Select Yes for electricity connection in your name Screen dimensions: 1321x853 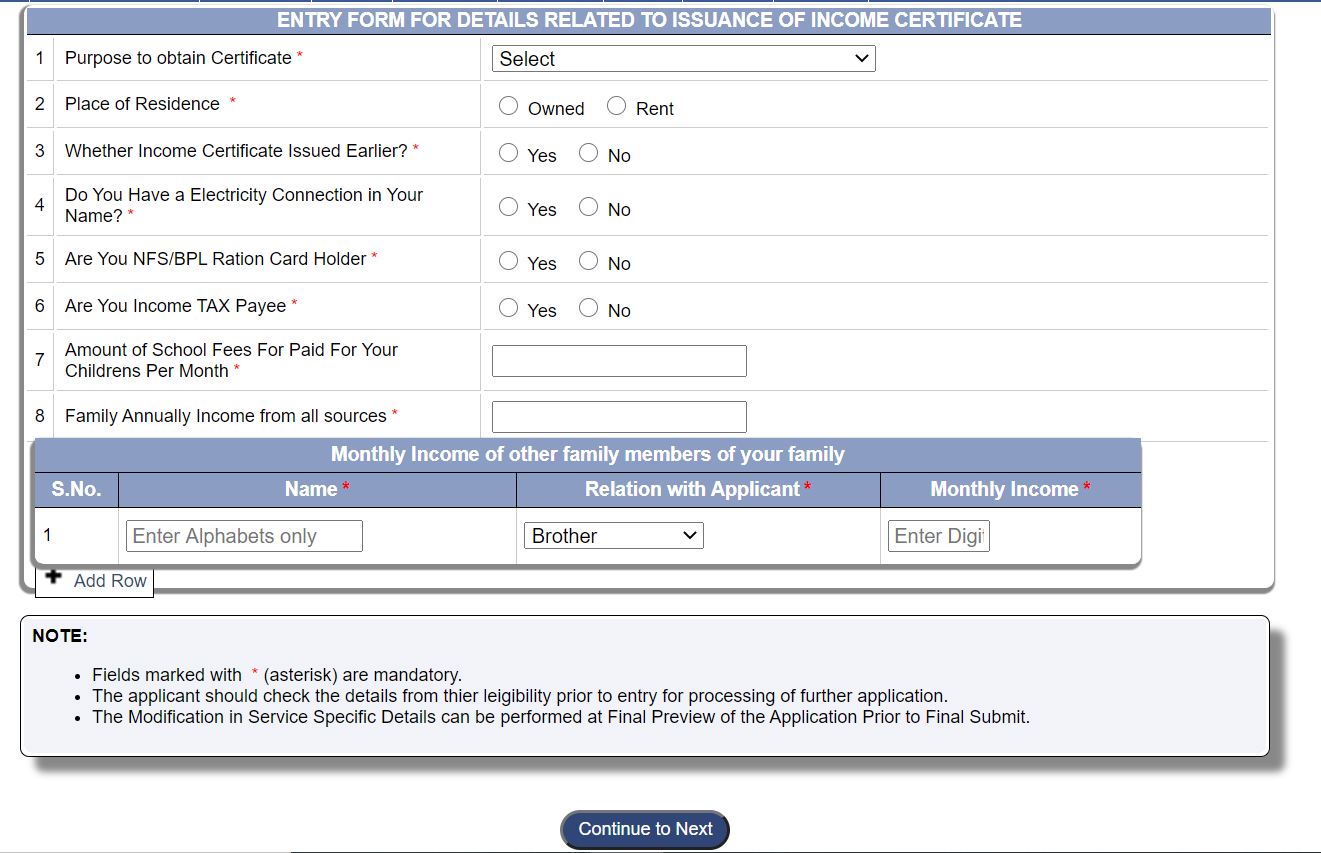[x=508, y=206]
